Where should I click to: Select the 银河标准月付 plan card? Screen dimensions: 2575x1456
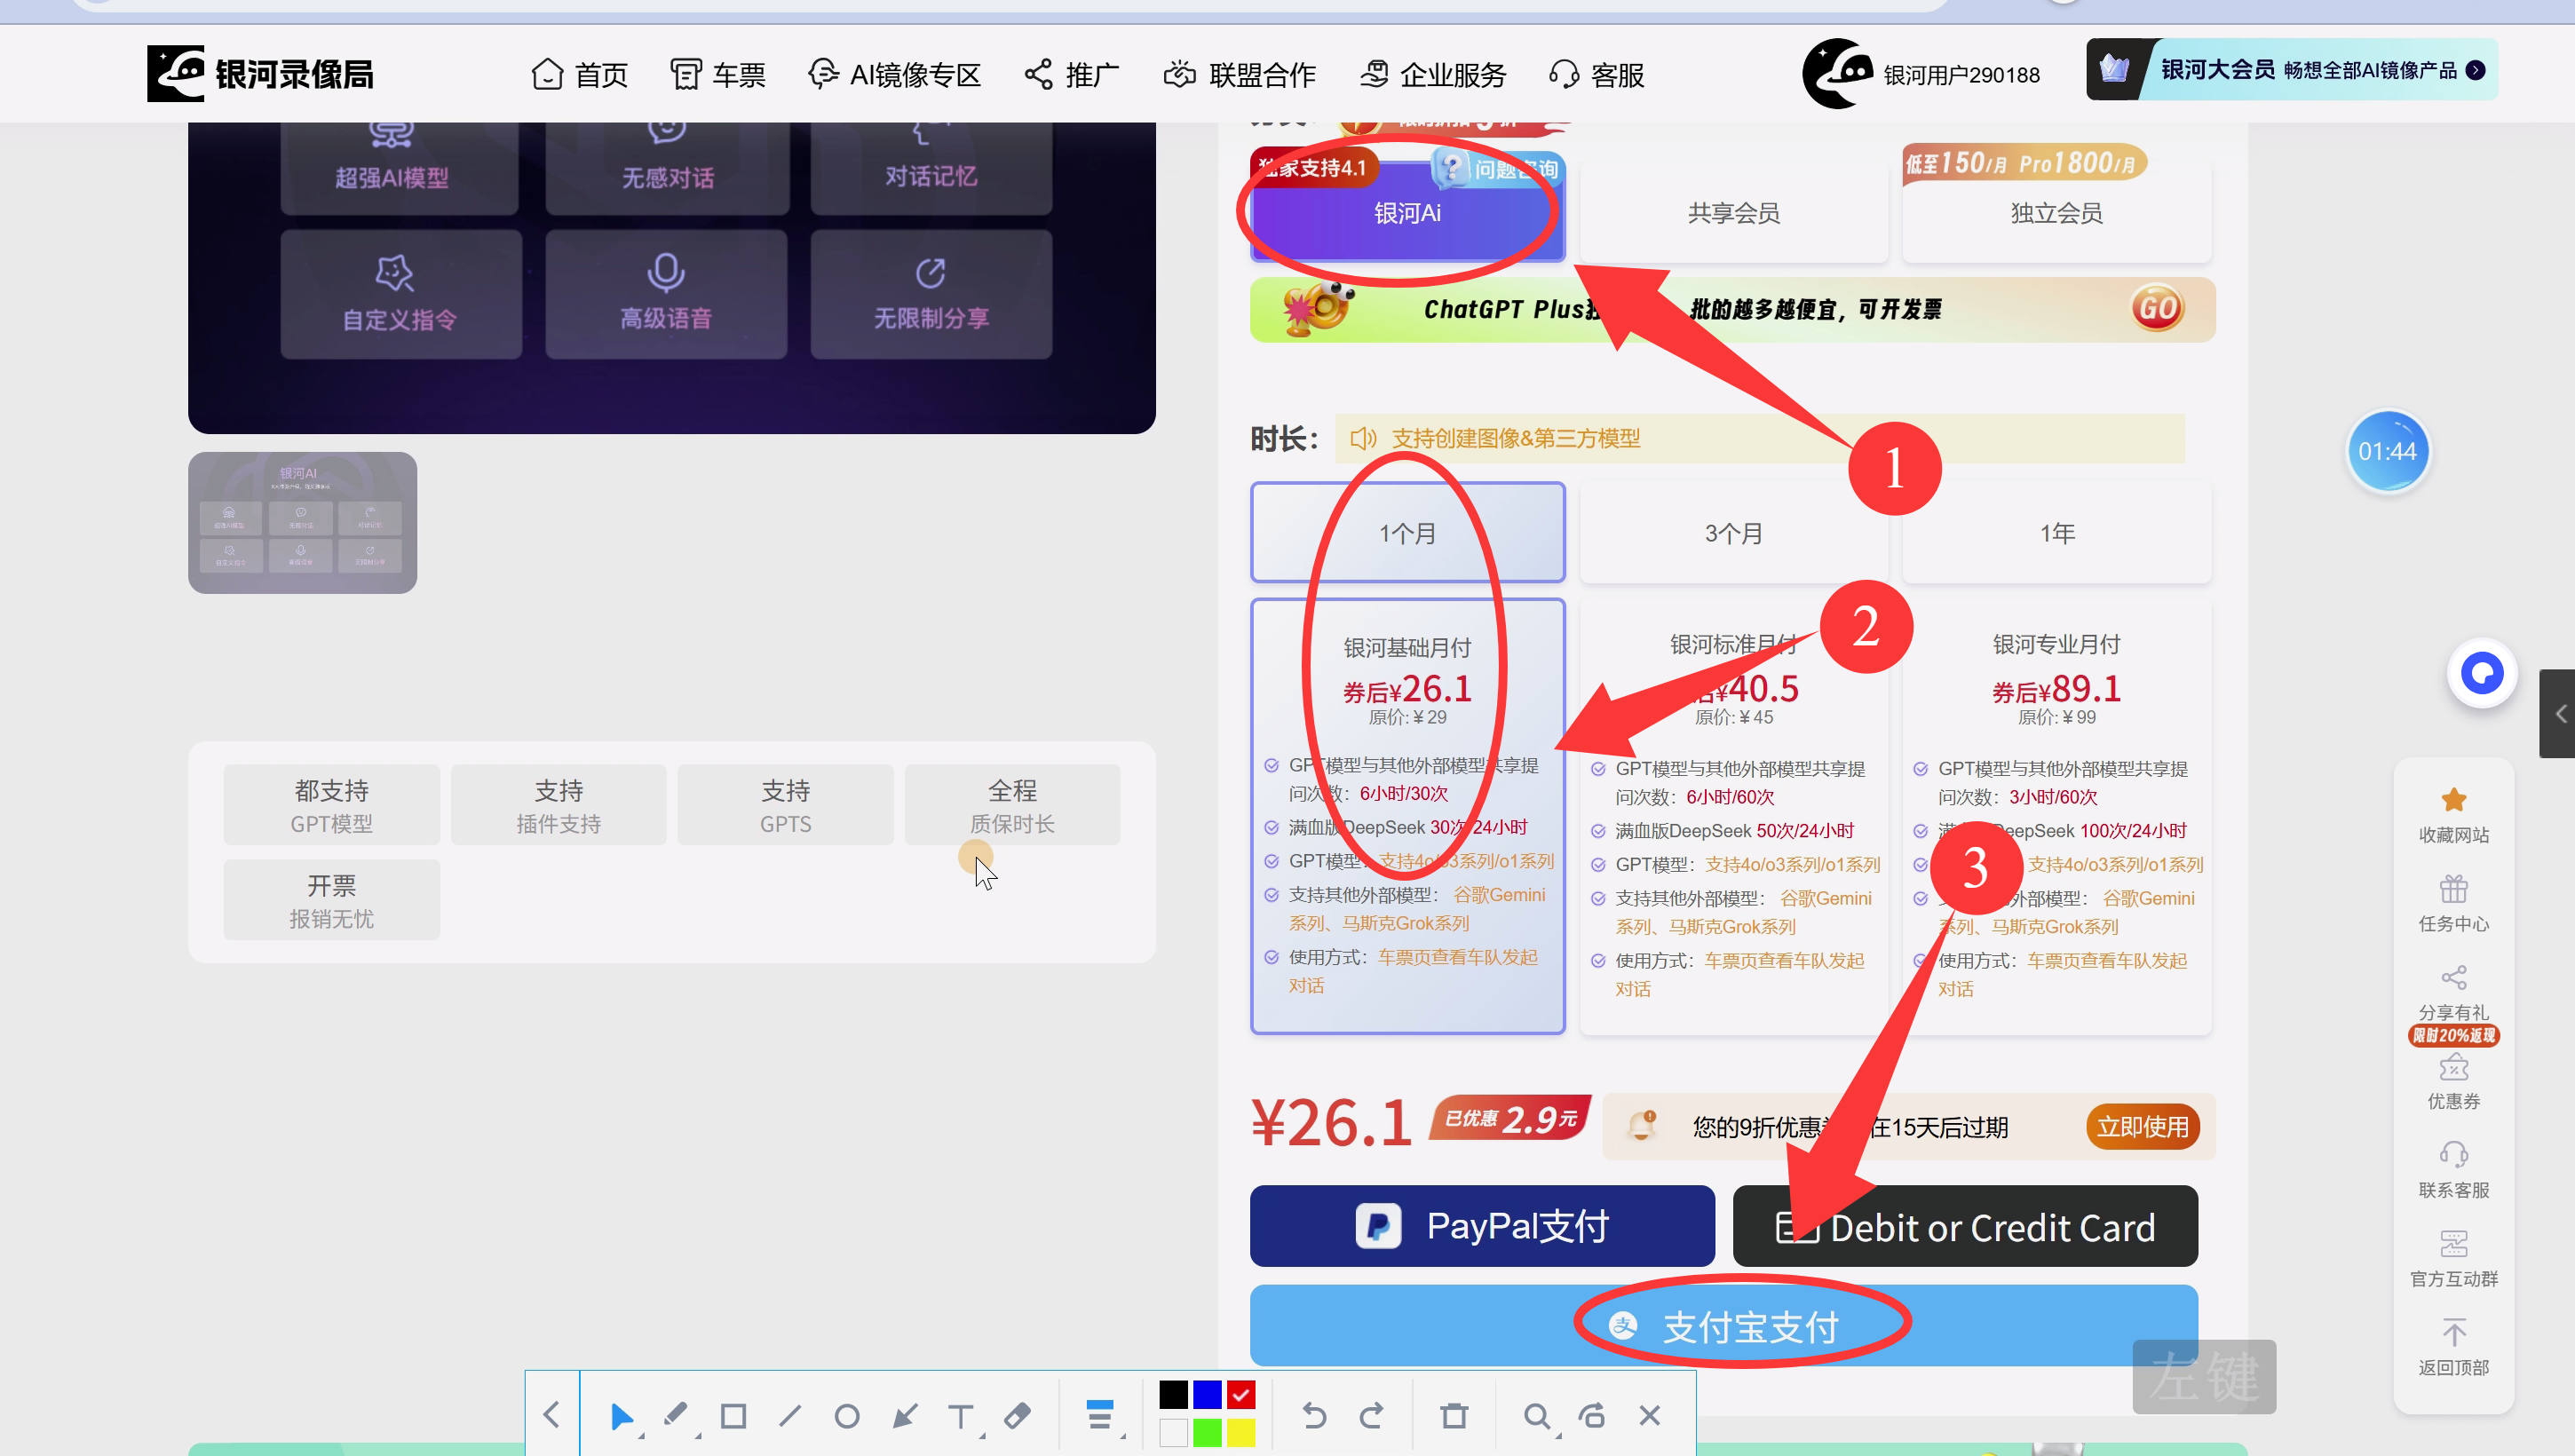1733,816
